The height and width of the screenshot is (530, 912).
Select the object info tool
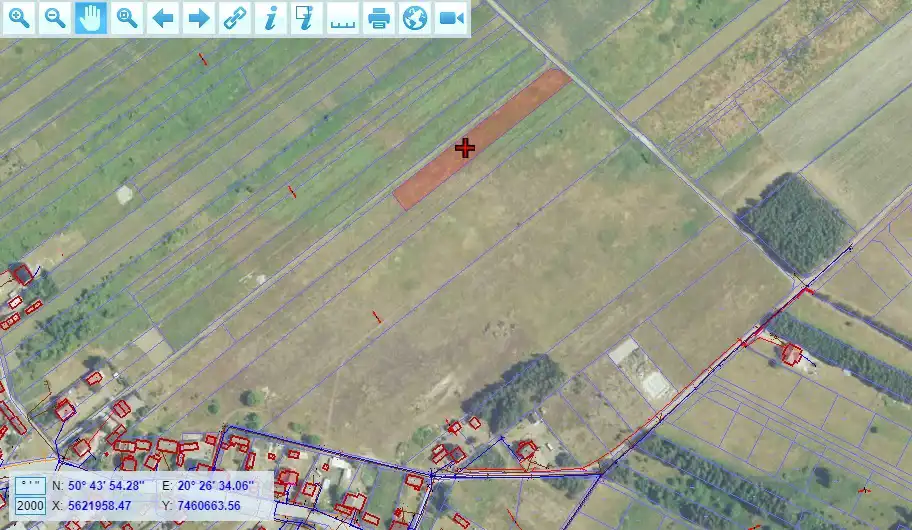coord(271,18)
